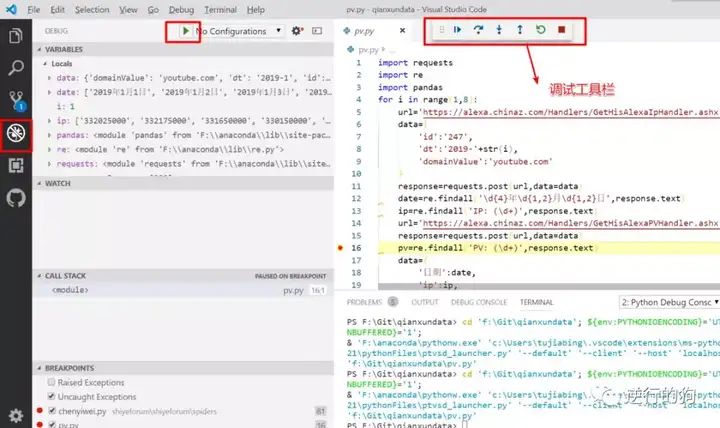The width and height of the screenshot is (720, 428).
Task: Open the Search view in the activity bar
Action: (x=16, y=68)
